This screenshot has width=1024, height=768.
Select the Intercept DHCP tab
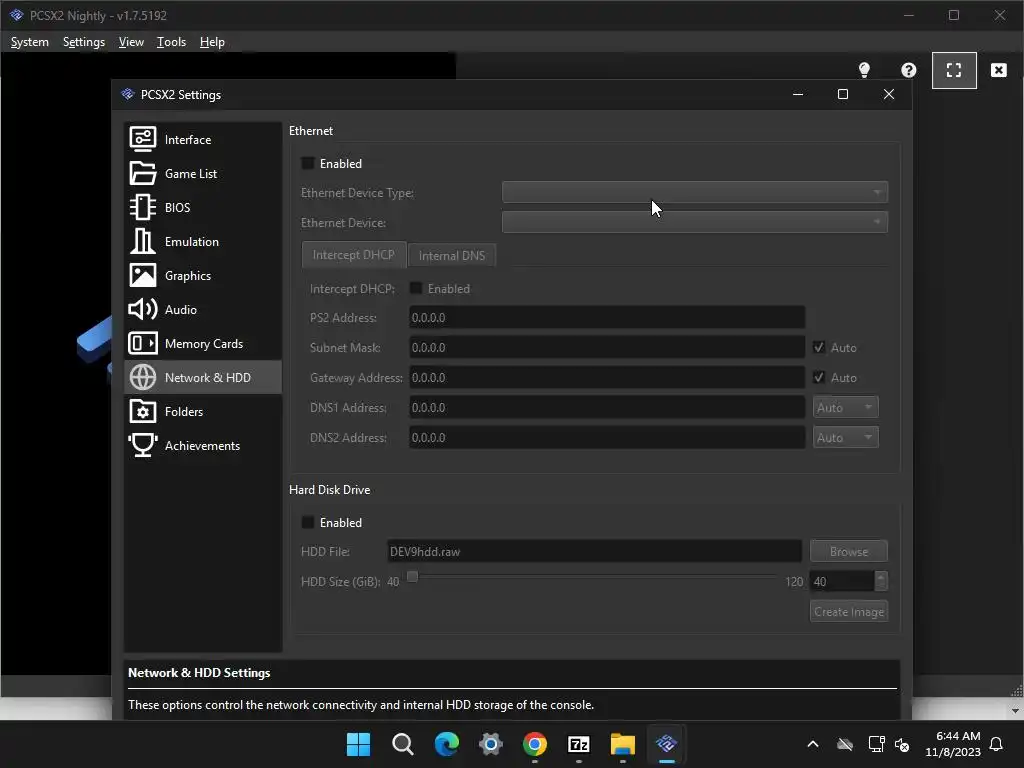click(x=353, y=255)
